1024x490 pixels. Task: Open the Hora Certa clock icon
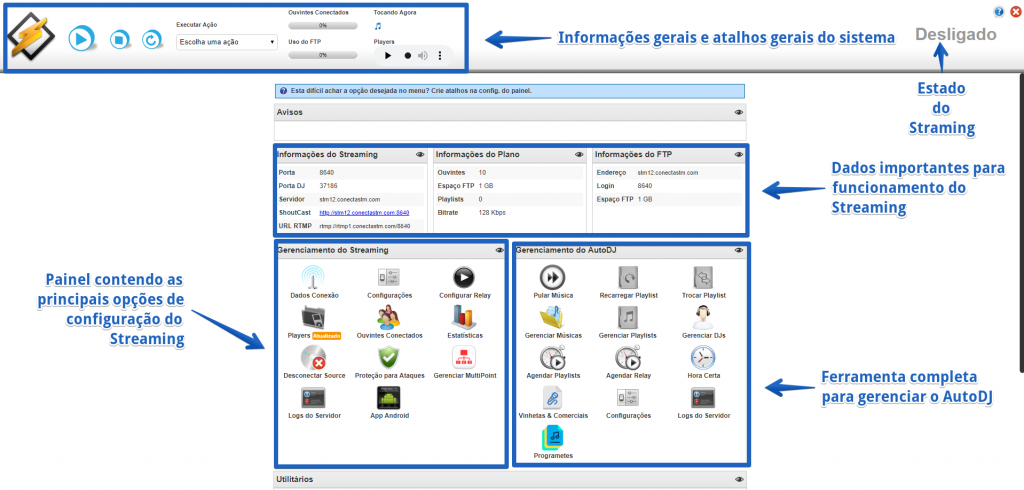tap(704, 357)
